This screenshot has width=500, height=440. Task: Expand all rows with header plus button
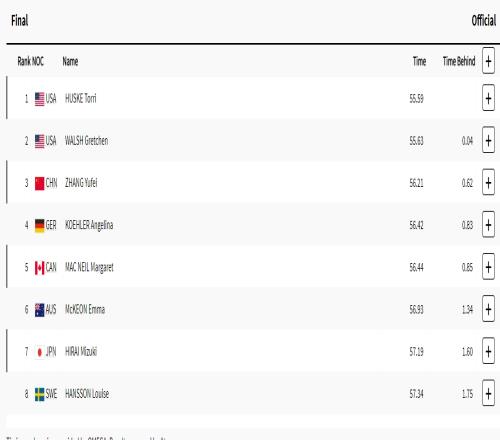coord(488,61)
